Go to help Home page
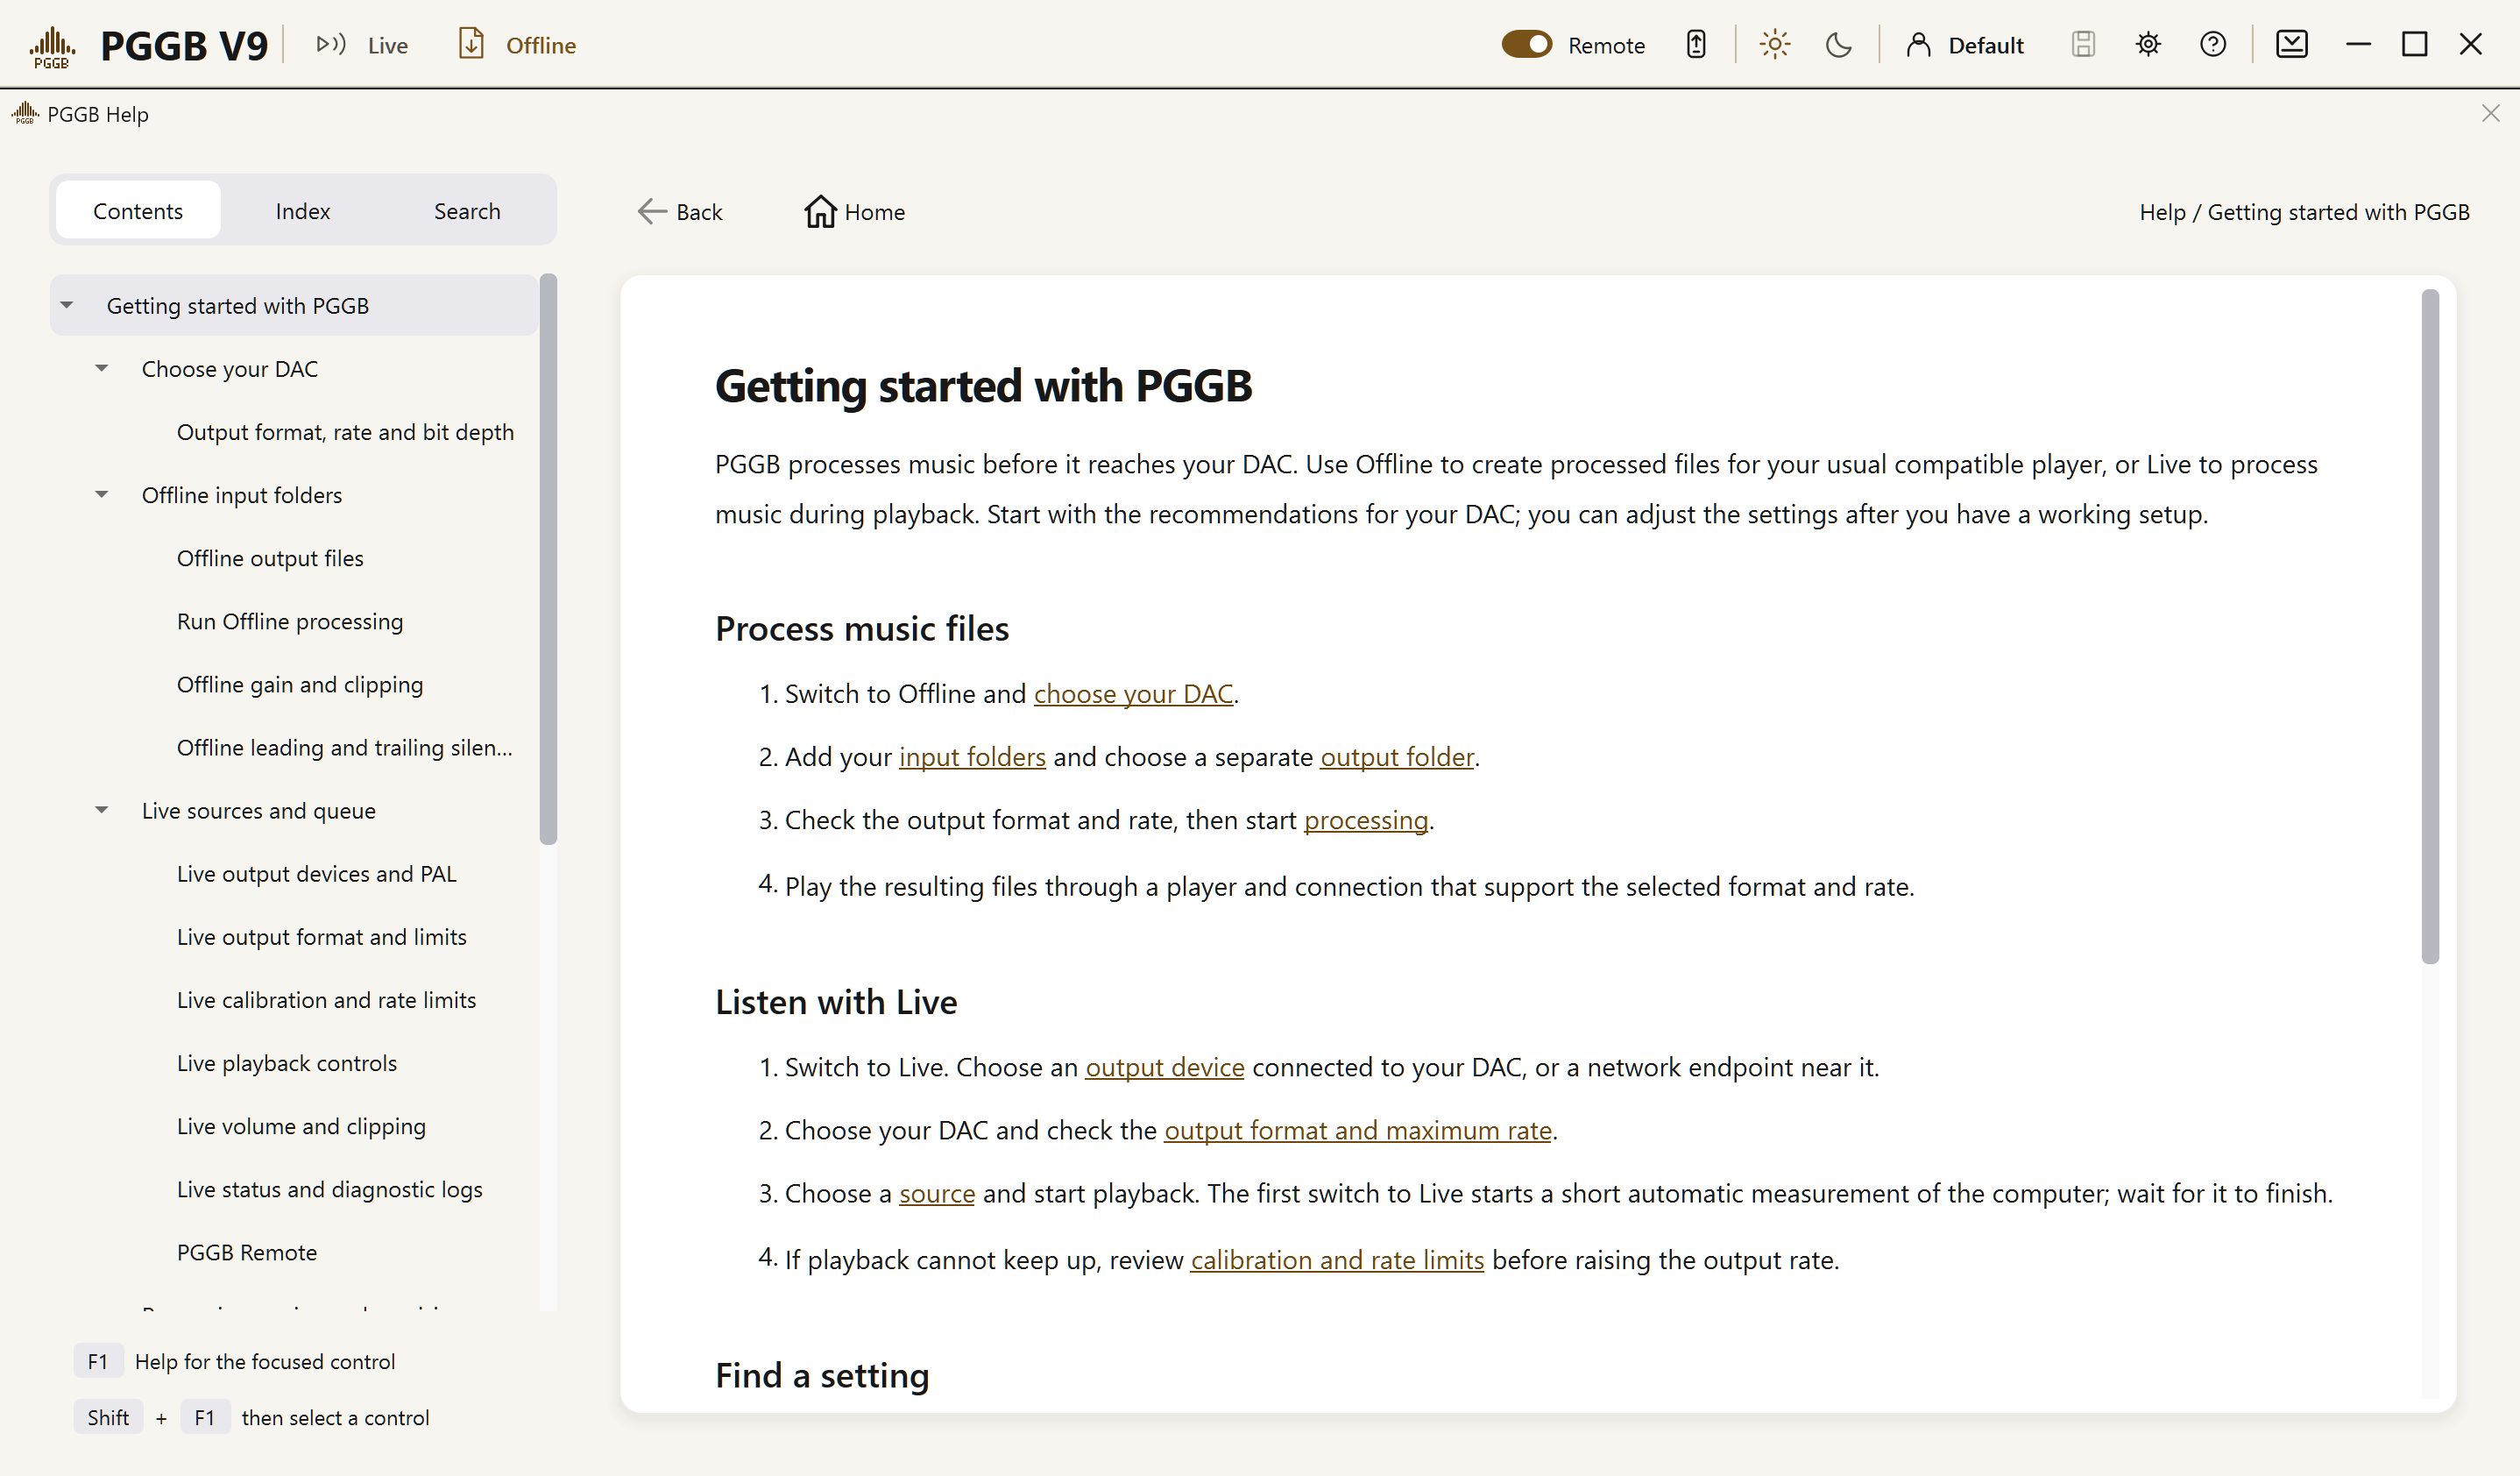This screenshot has width=2520, height=1476. point(855,212)
